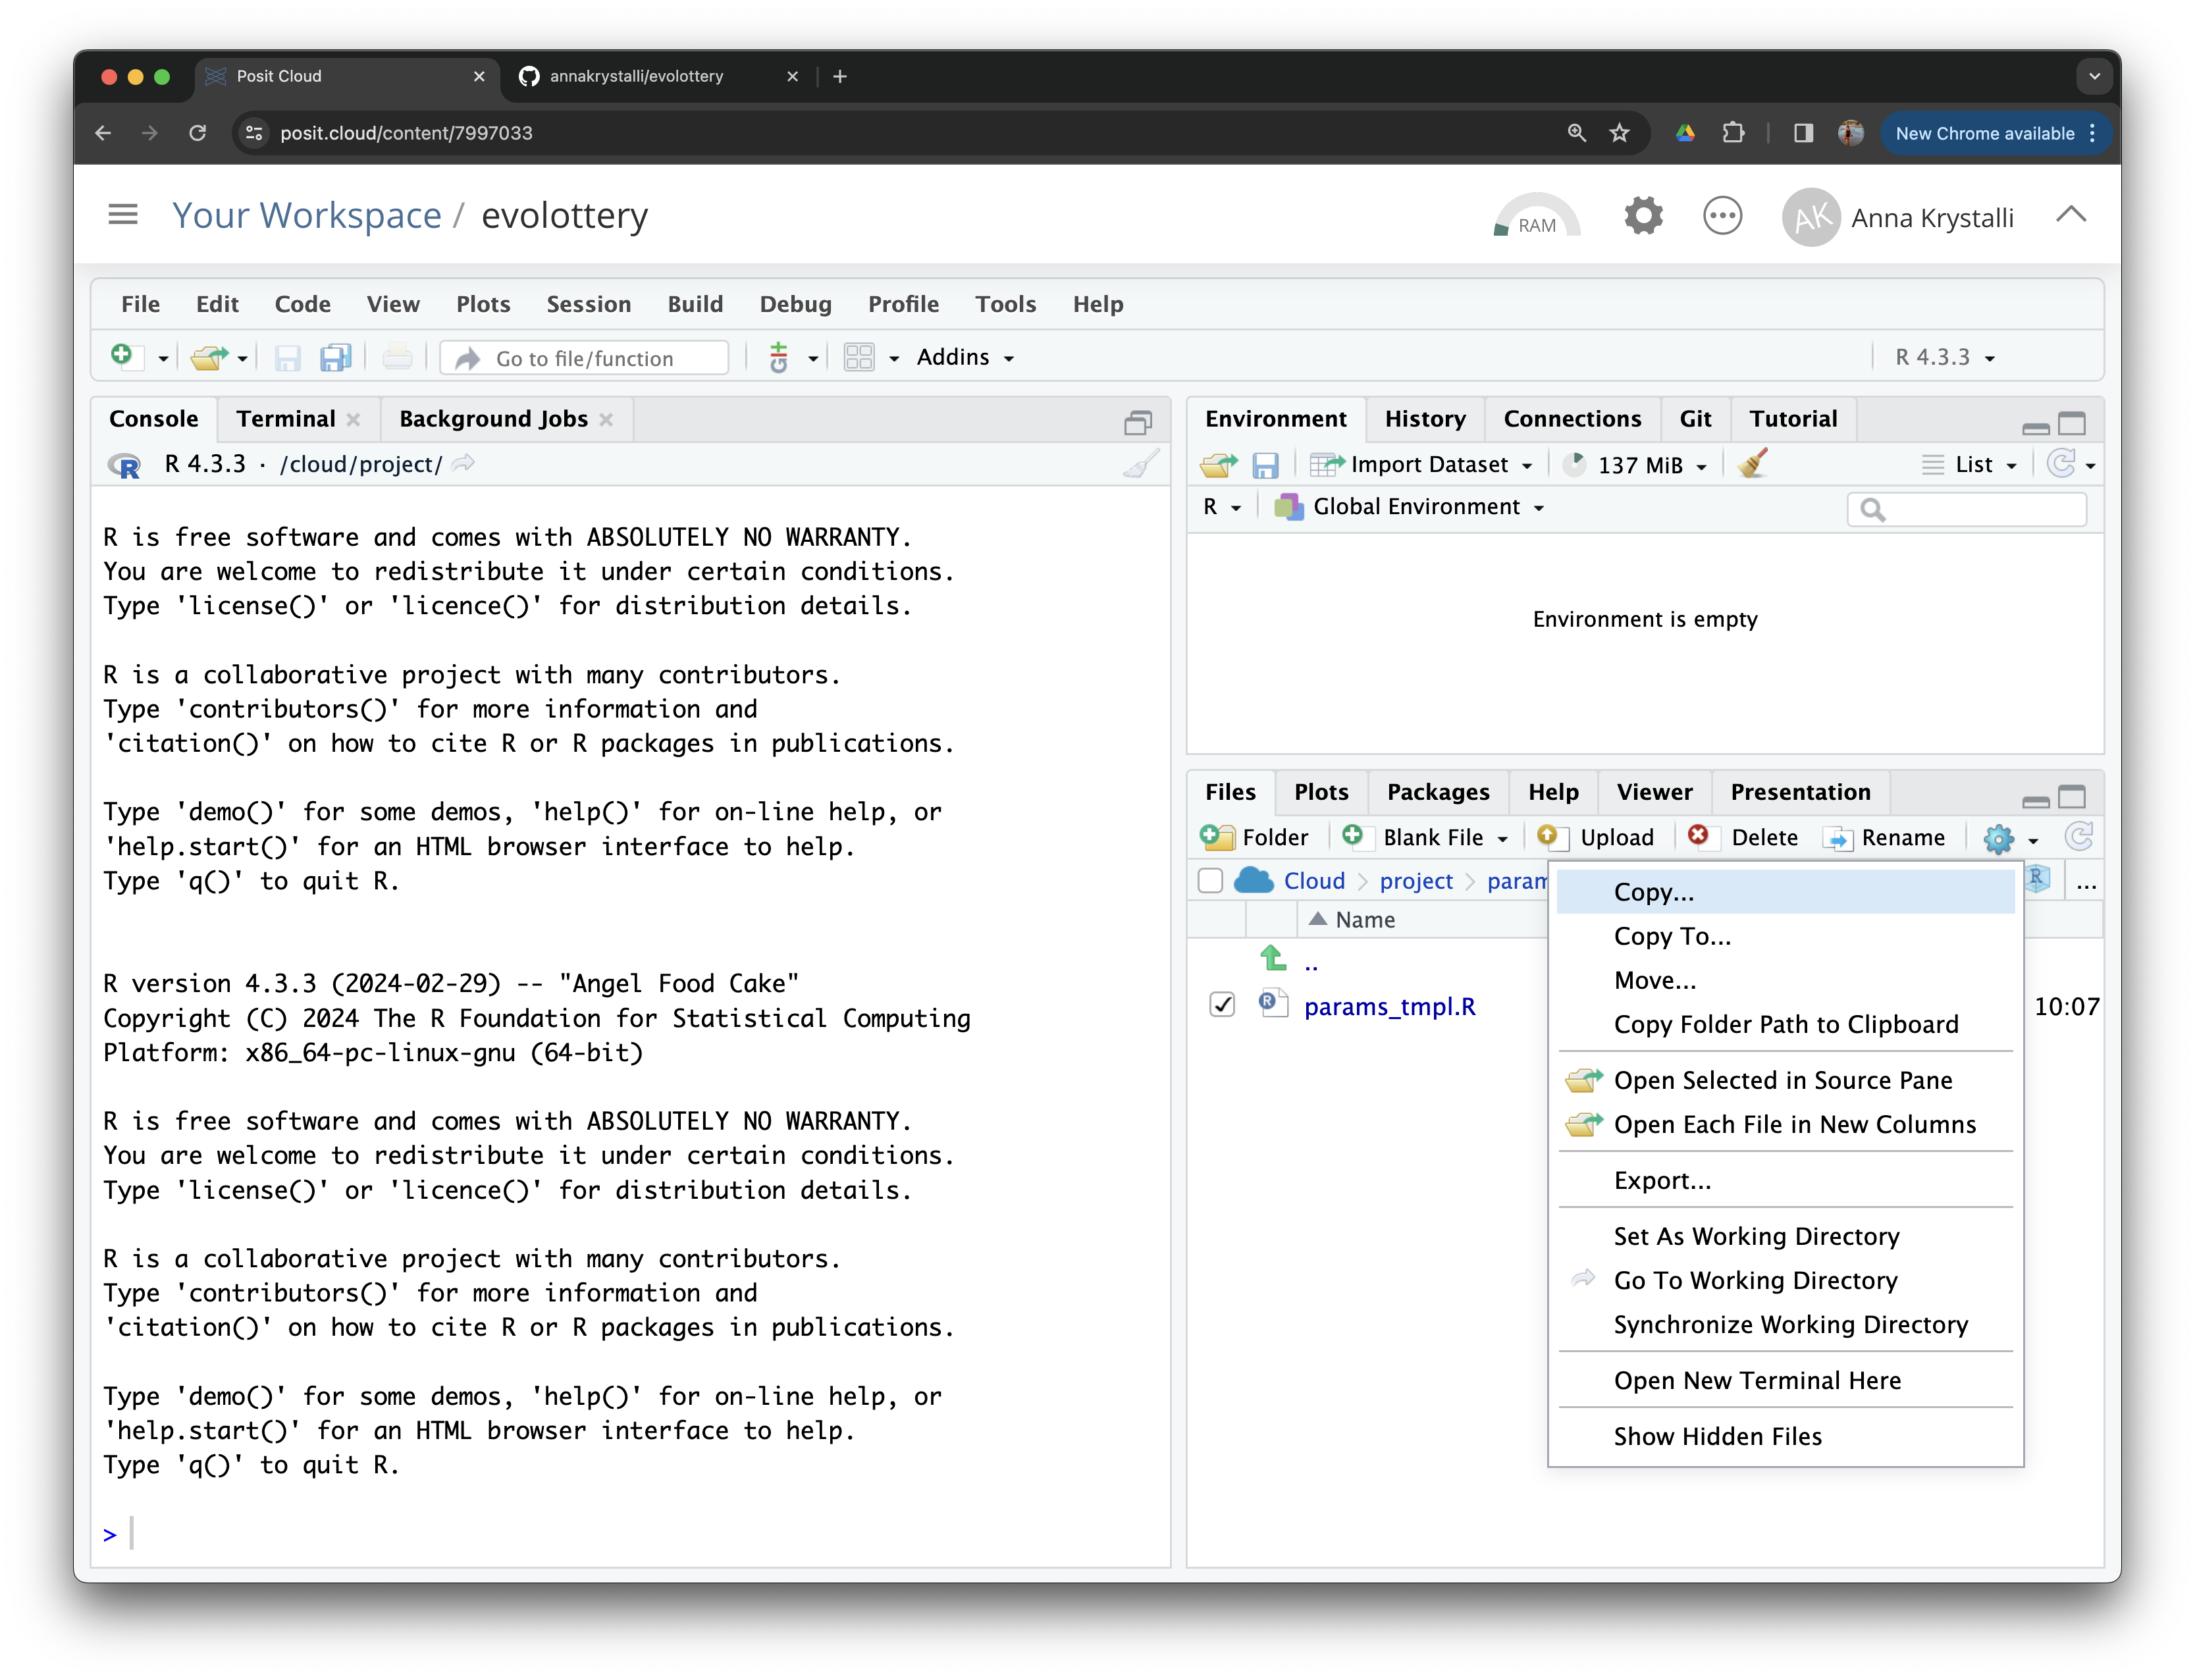Viewport: 2195px width, 1680px height.
Task: Click the RAM usage gauge
Action: pyautogui.click(x=1536, y=215)
